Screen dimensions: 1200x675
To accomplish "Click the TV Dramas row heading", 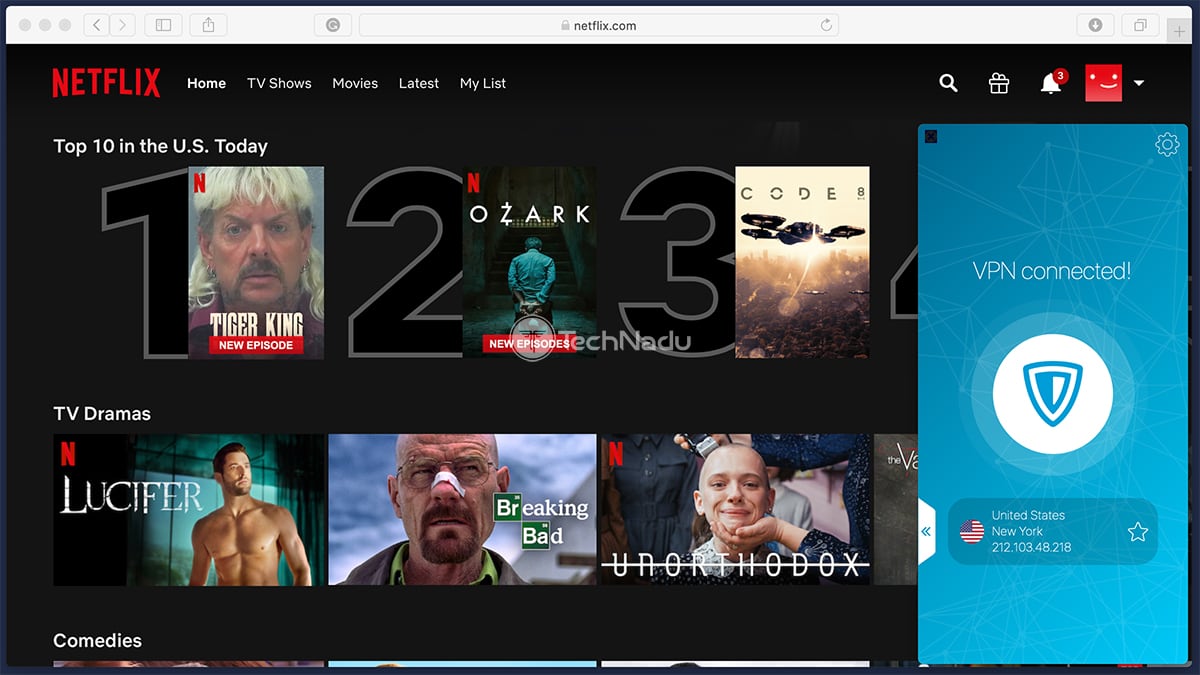I will tap(102, 414).
